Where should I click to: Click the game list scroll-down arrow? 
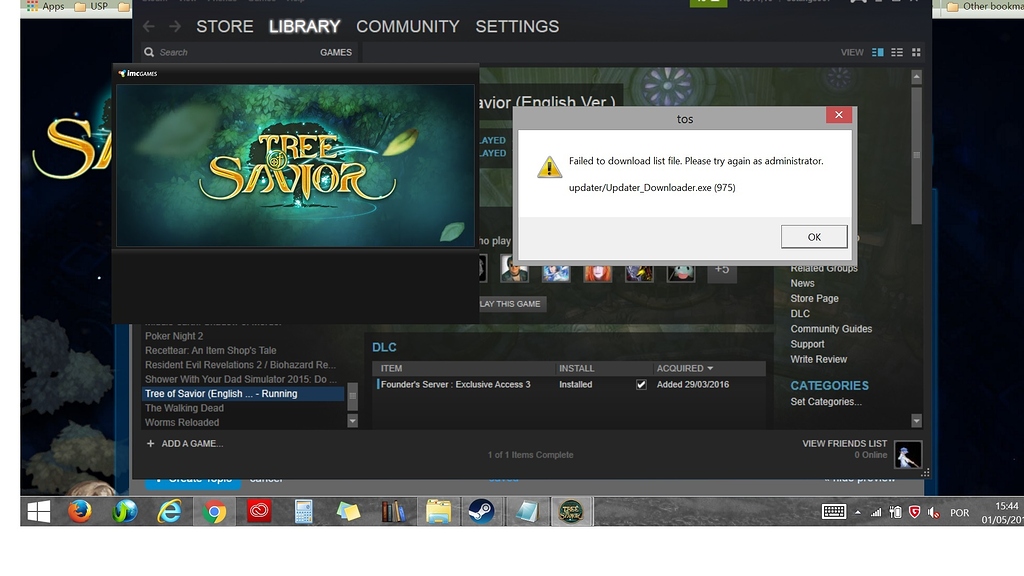[352, 421]
